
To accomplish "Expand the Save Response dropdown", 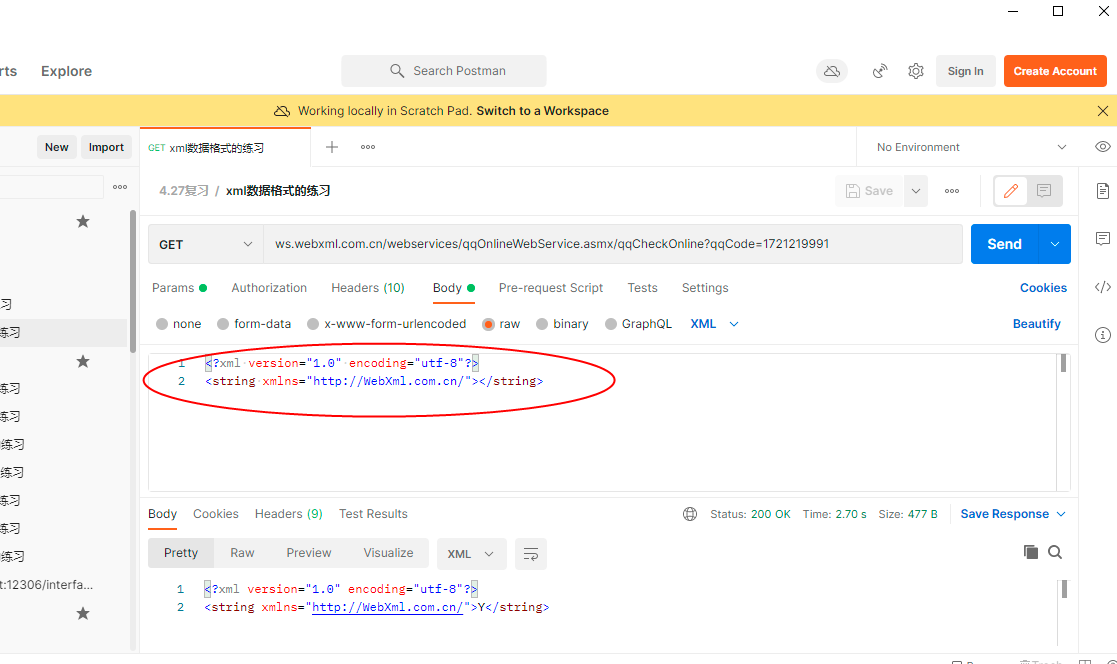I will click(1061, 514).
